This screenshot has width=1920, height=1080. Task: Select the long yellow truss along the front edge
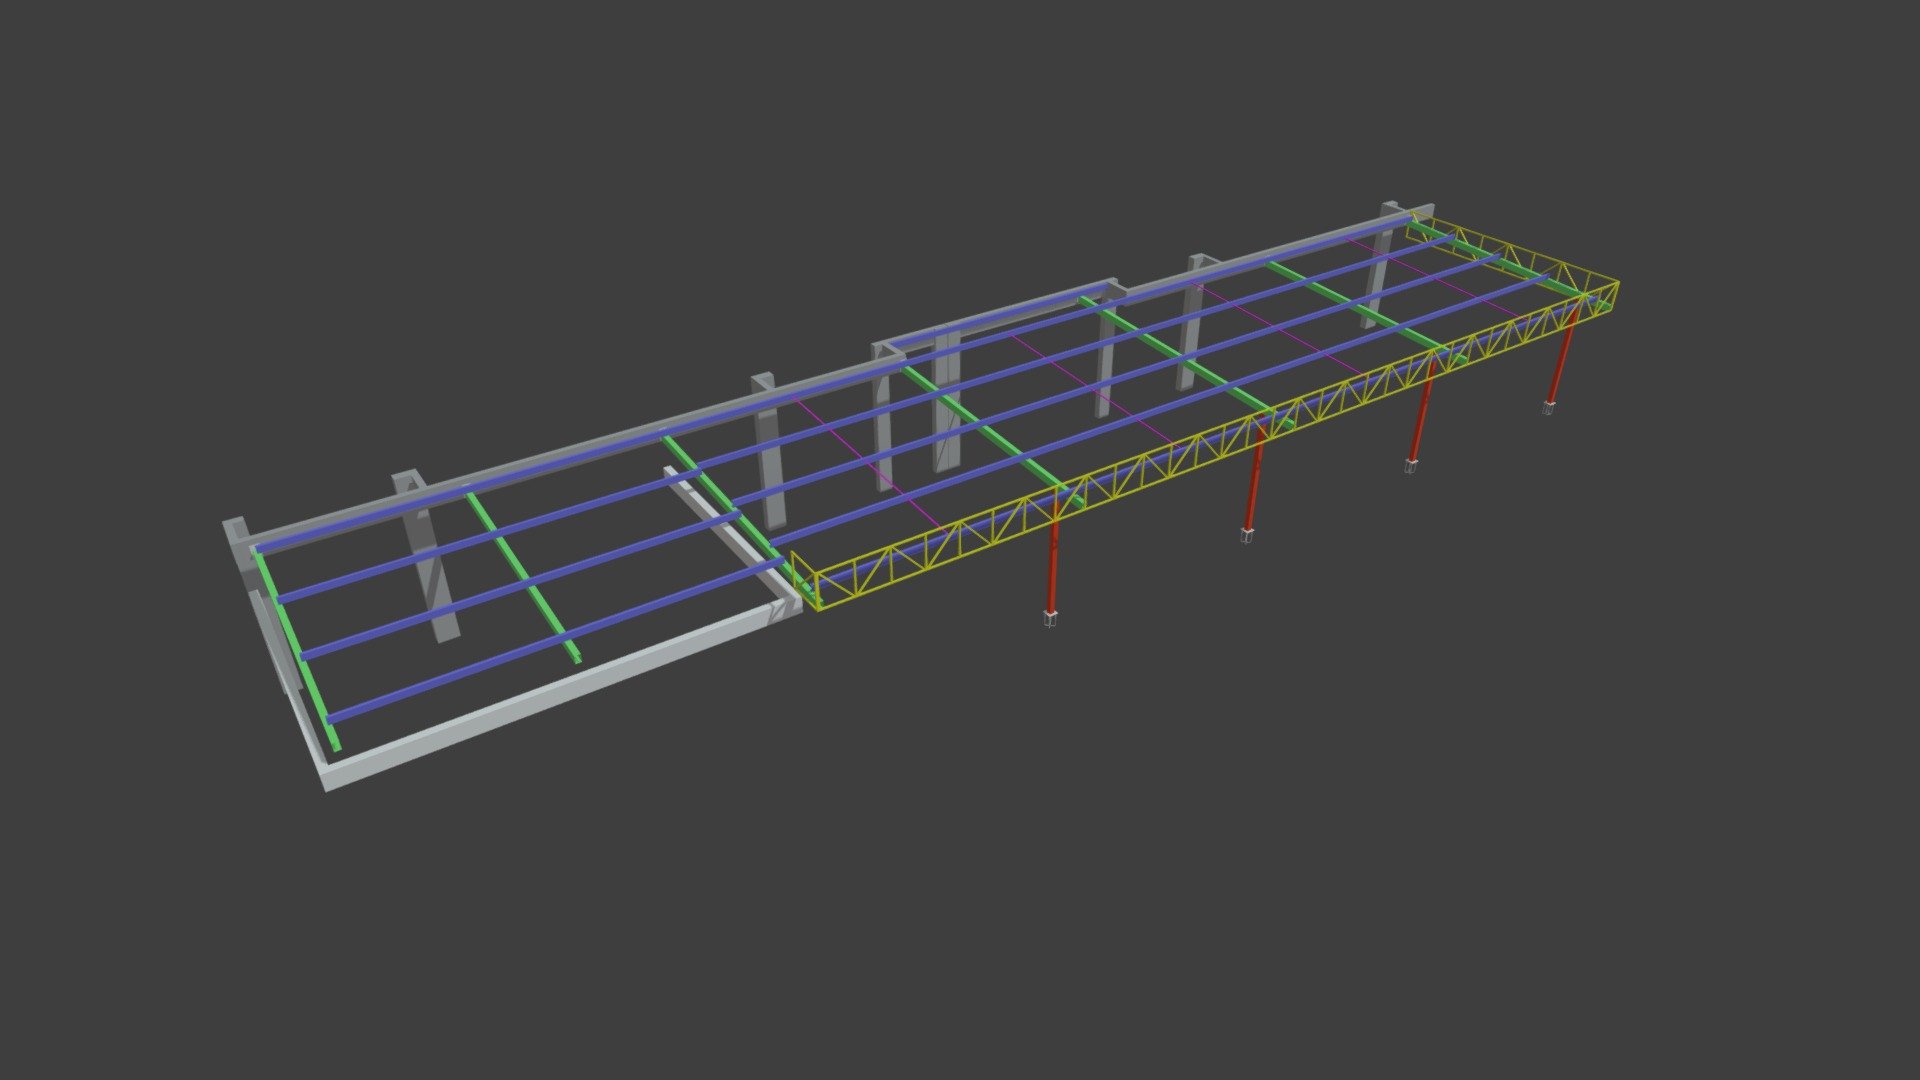coord(1213,447)
